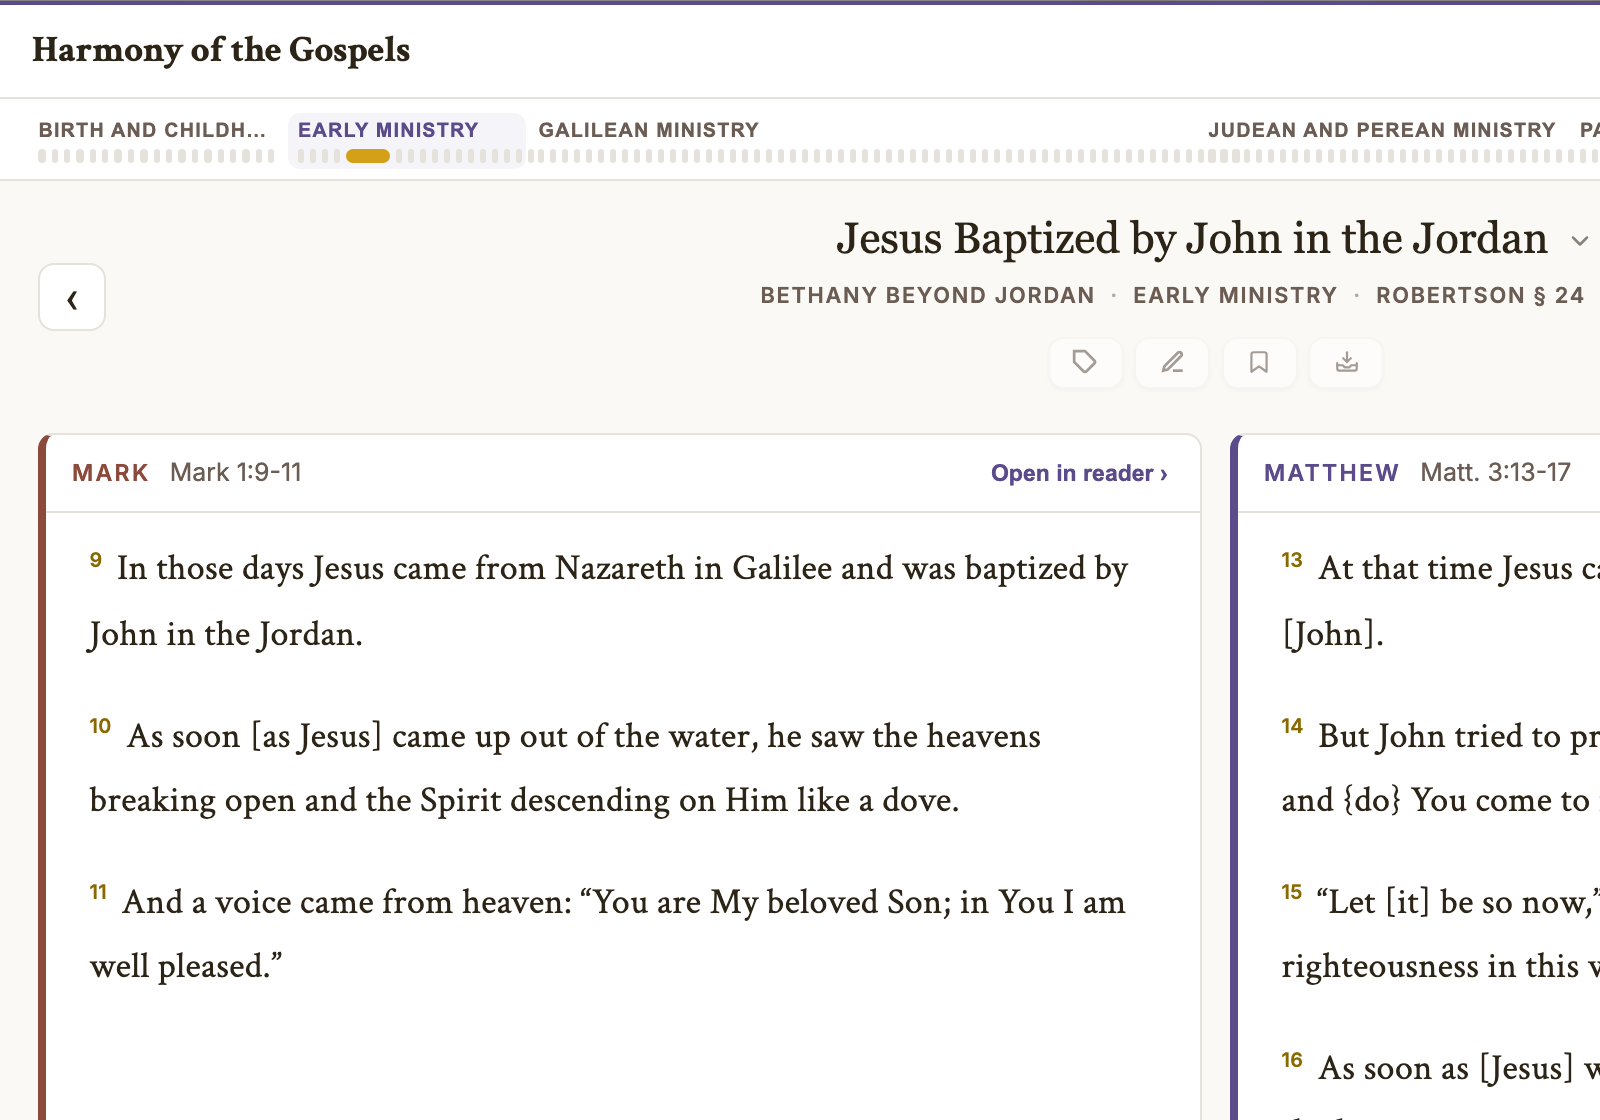Click the highlighted yellow timeline marker

click(368, 156)
